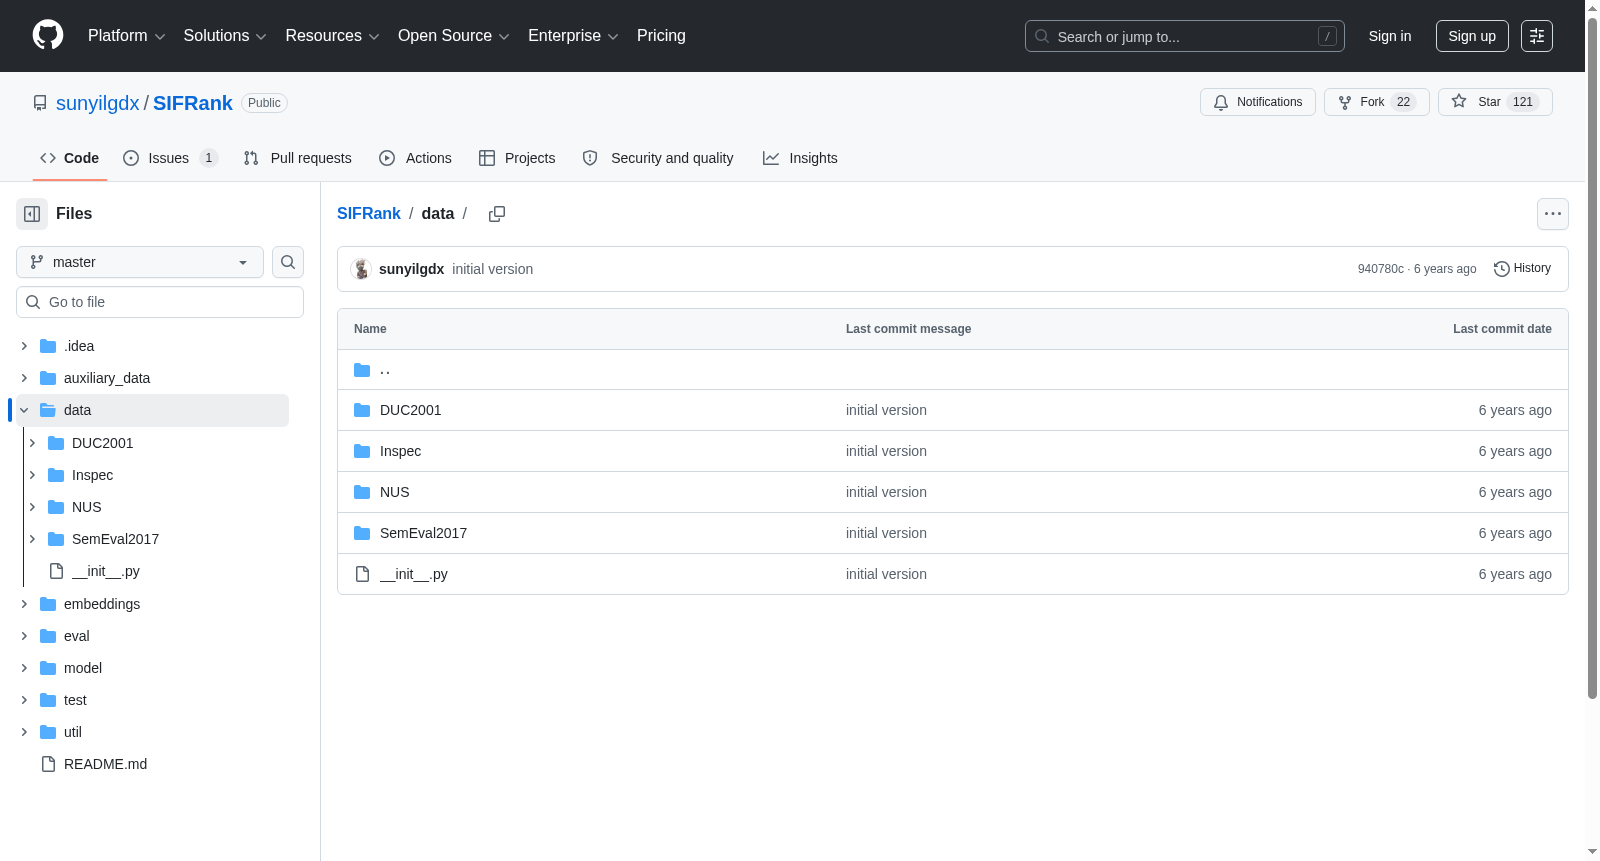Collapse the file tree side panel
Viewport: 1600px width, 861px height.
click(32, 214)
